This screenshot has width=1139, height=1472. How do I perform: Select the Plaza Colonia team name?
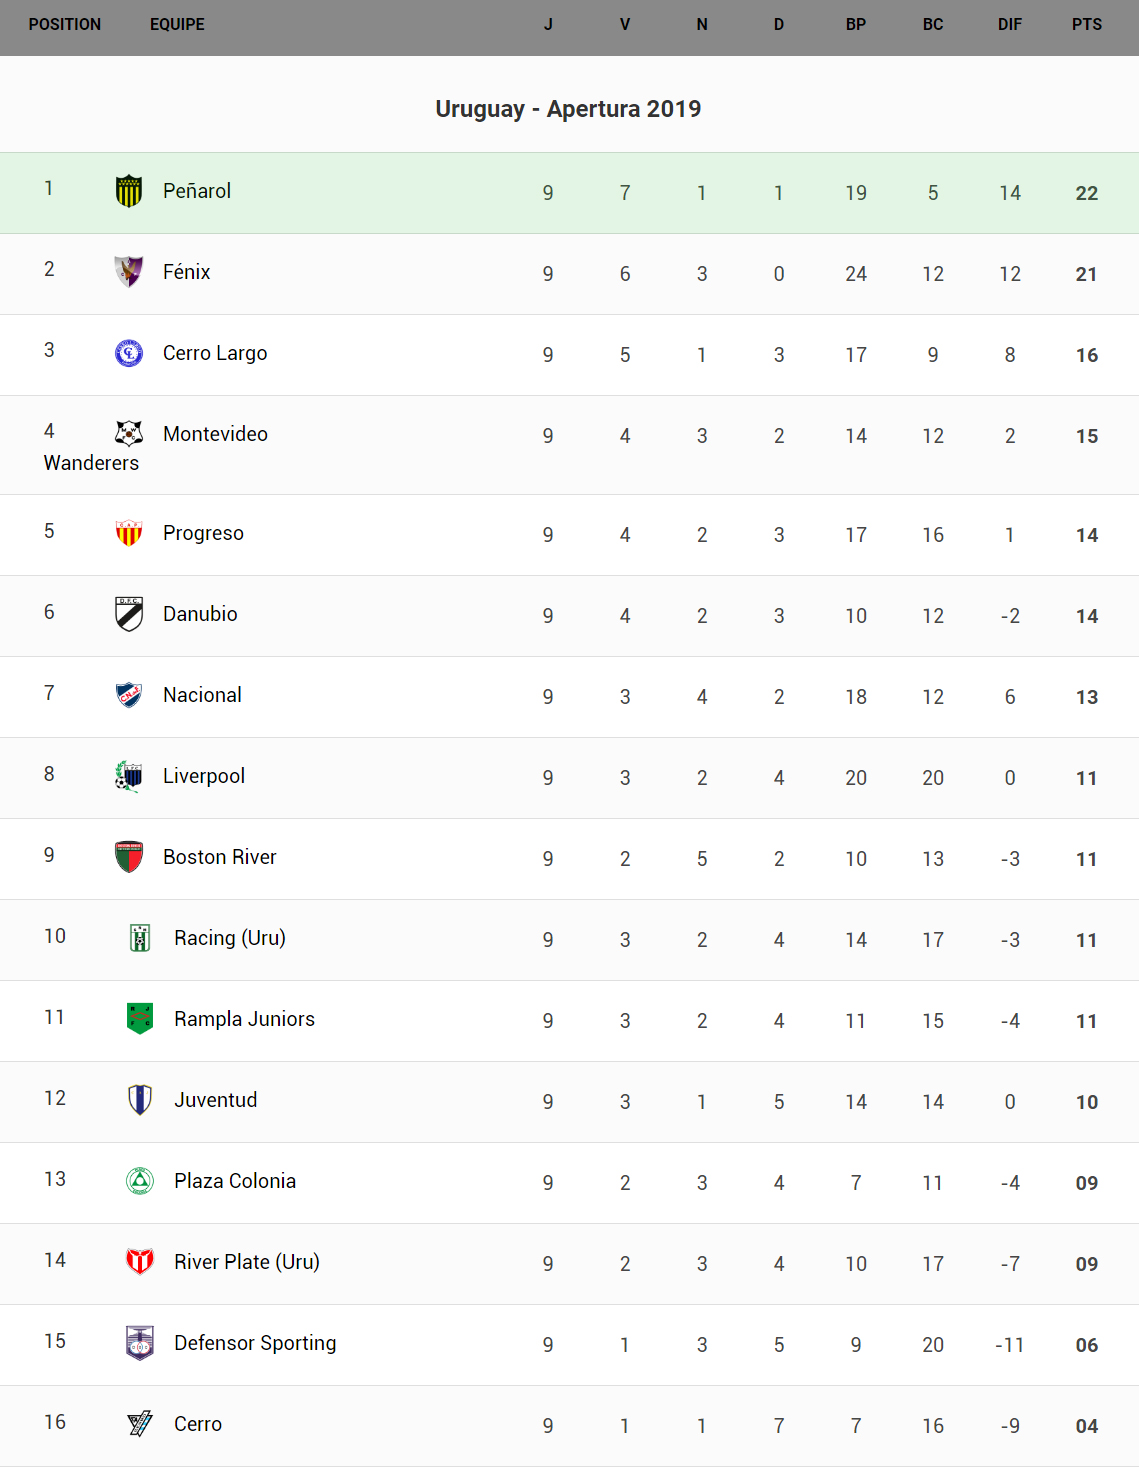(235, 1181)
